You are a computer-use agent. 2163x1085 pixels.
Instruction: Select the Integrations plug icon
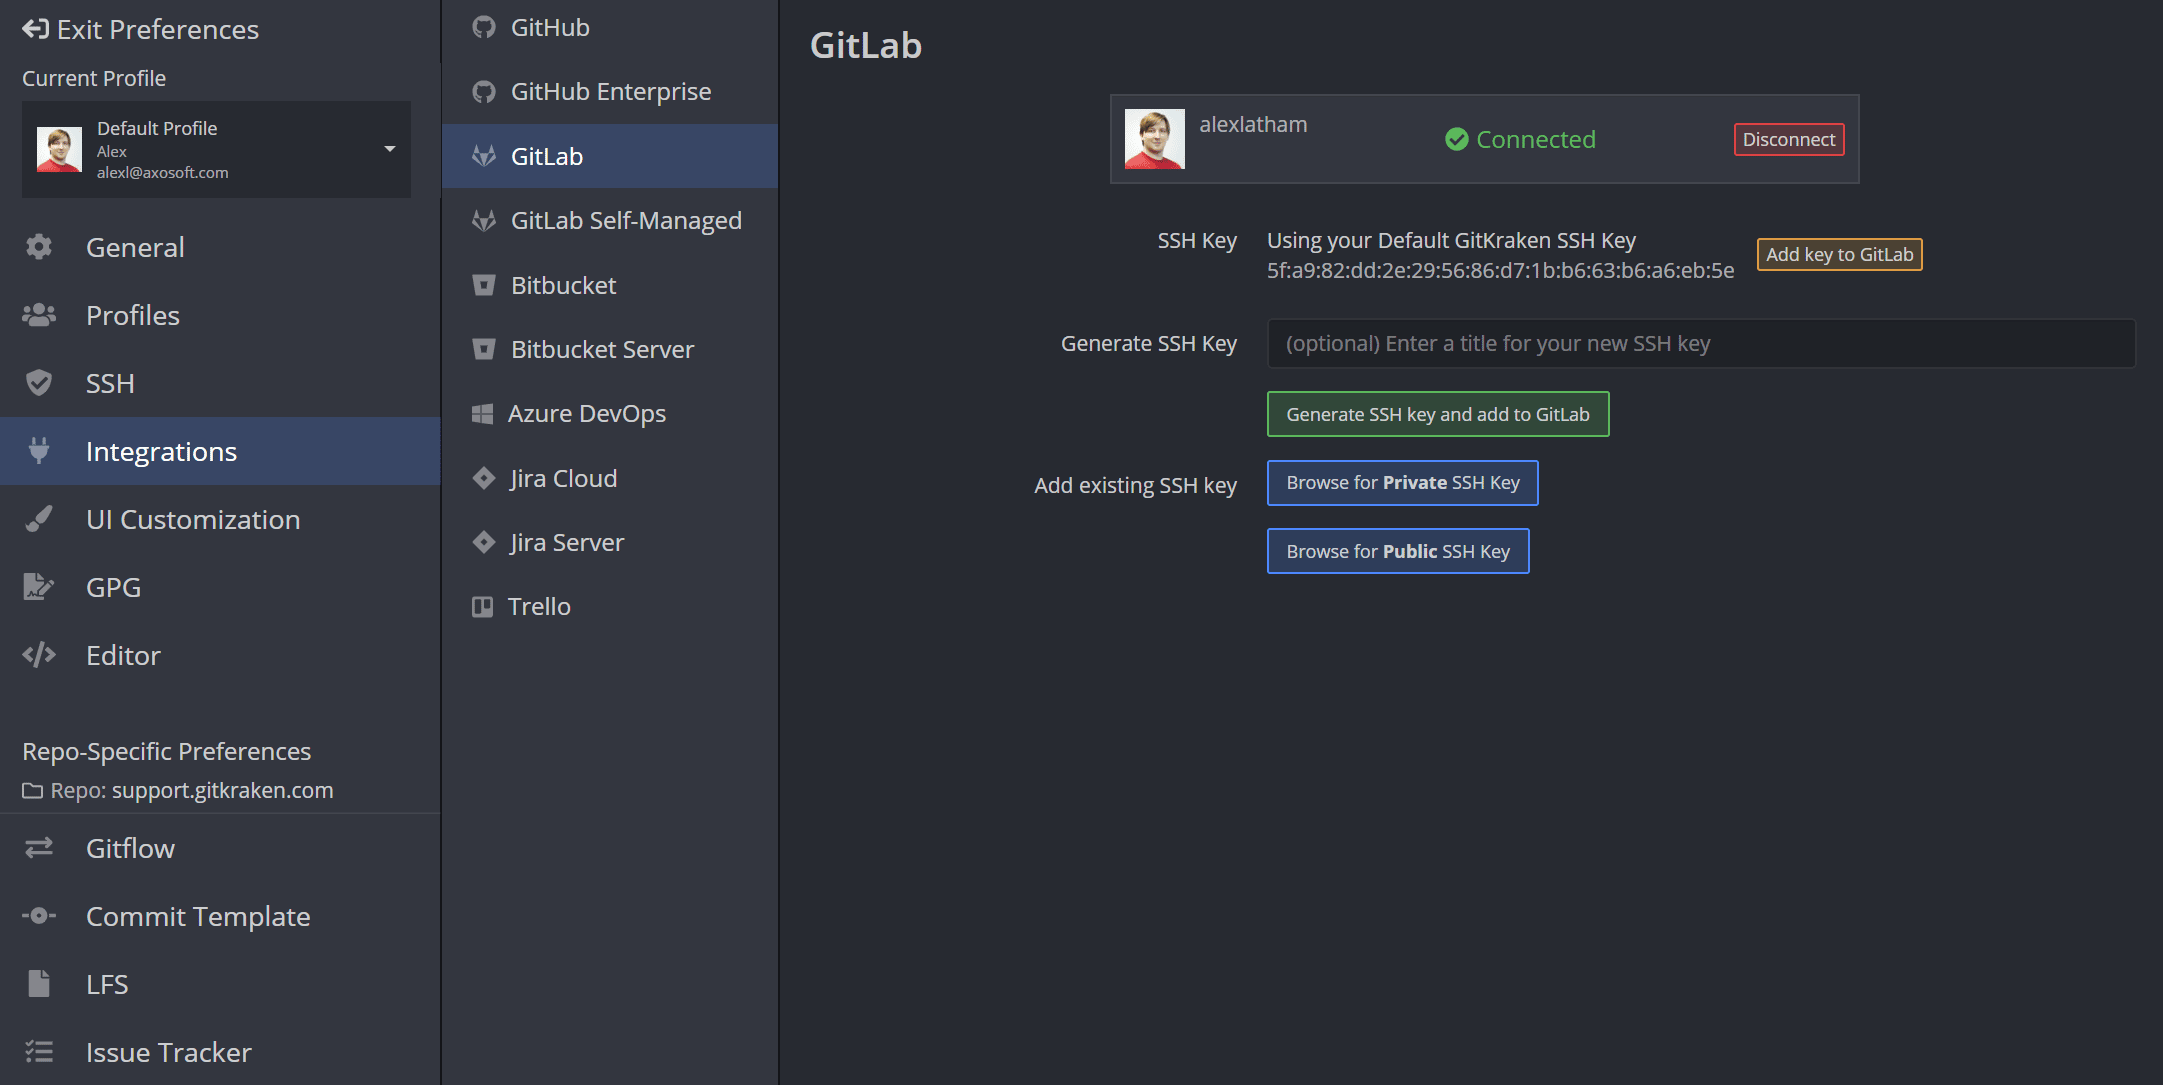39,451
